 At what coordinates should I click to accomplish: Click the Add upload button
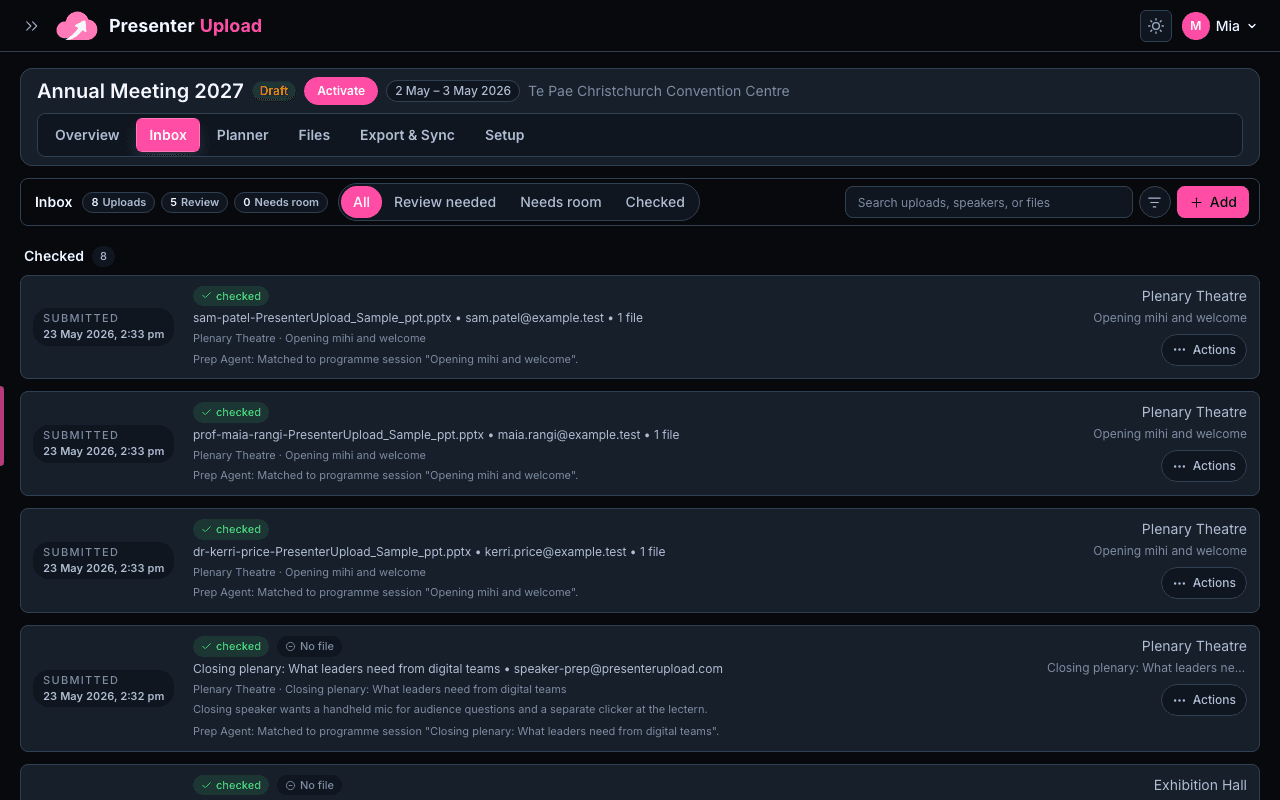click(1213, 202)
